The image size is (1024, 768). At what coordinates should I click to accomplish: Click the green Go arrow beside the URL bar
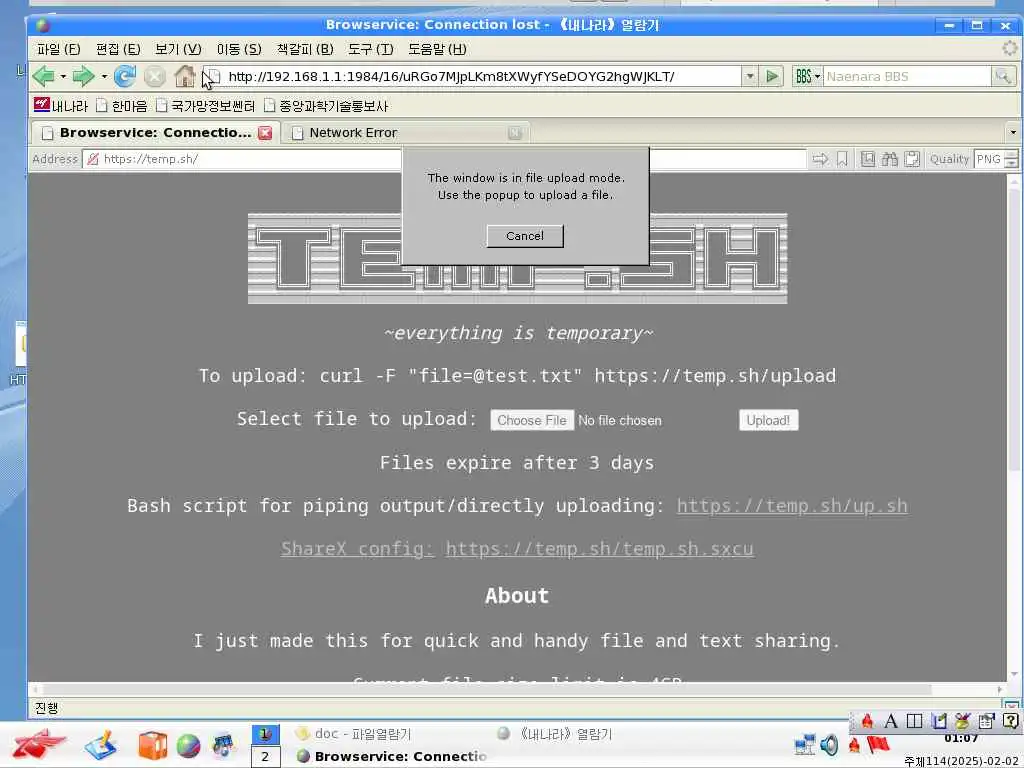(x=772, y=76)
